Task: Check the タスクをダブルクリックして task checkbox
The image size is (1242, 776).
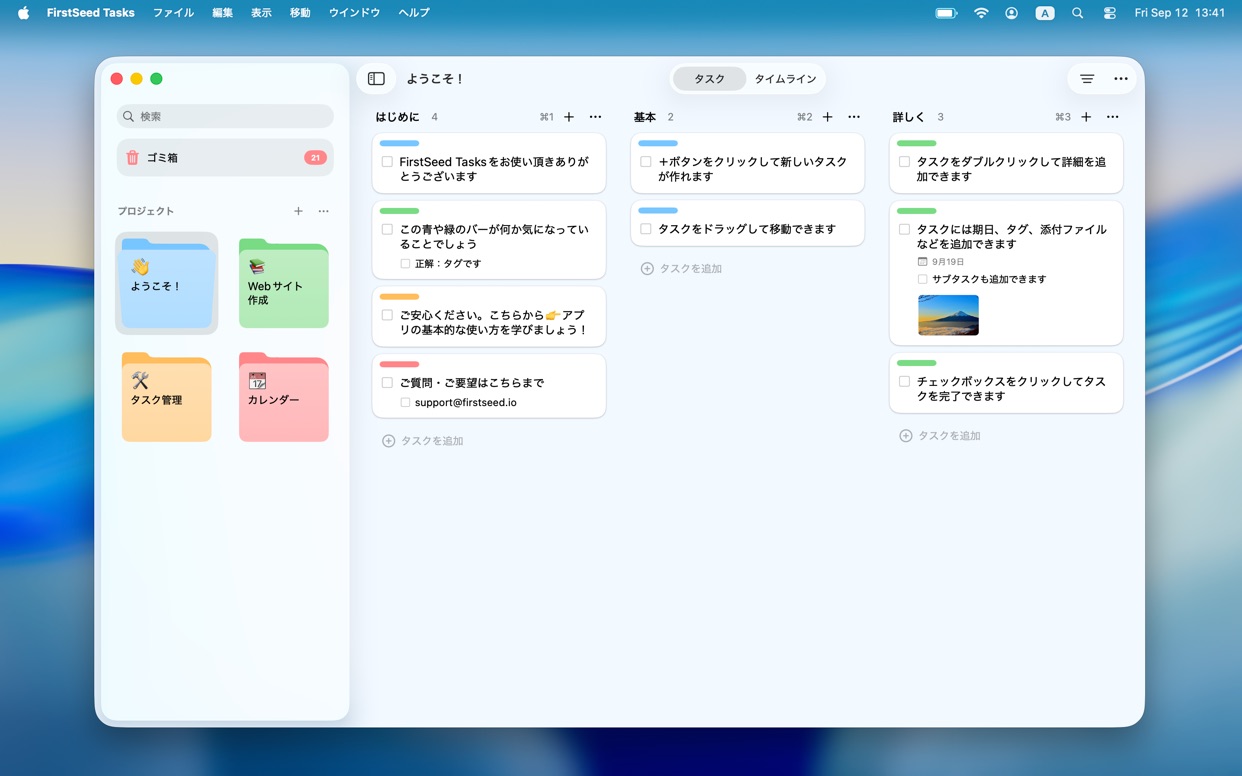Action: coord(904,162)
